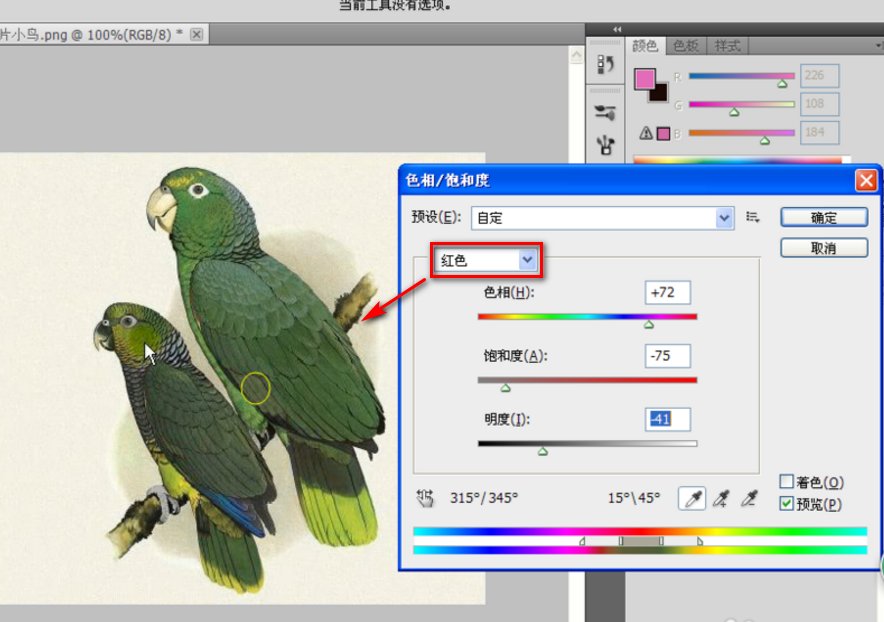The image size is (884, 622).
Task: Click the foreground pink color swatch
Action: (x=645, y=78)
